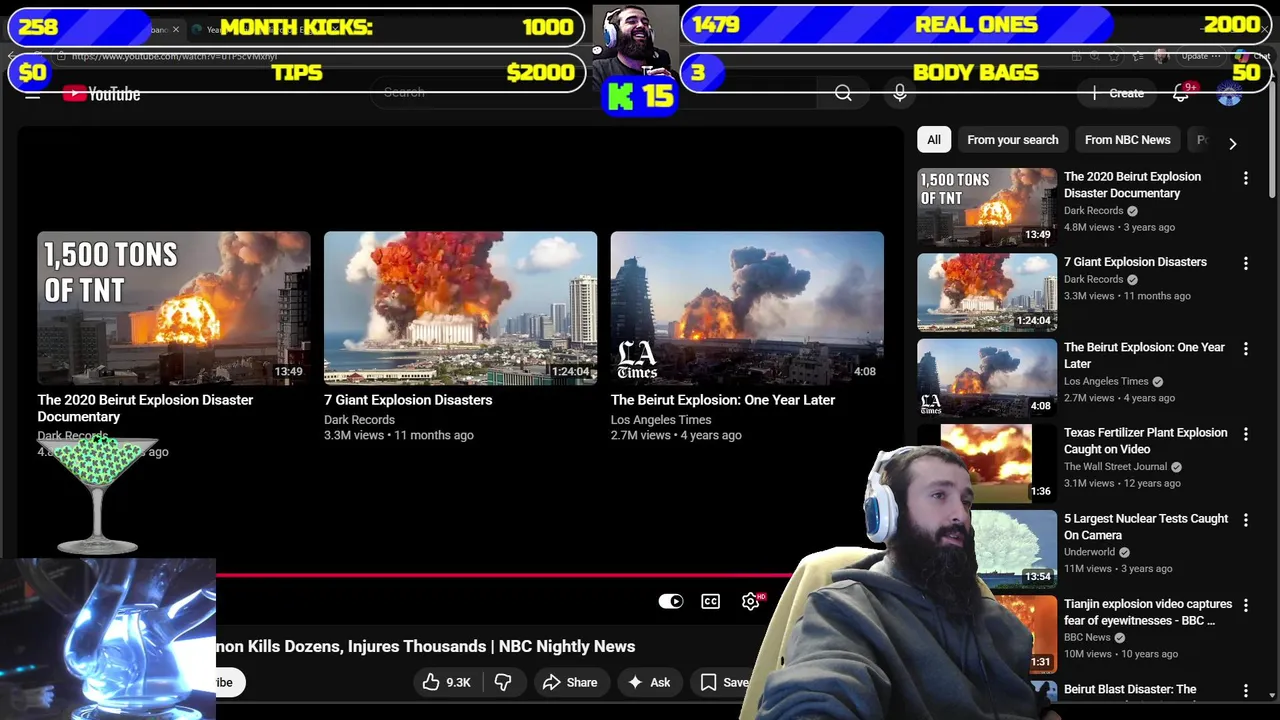Open the Ask AI button

pyautogui.click(x=648, y=682)
